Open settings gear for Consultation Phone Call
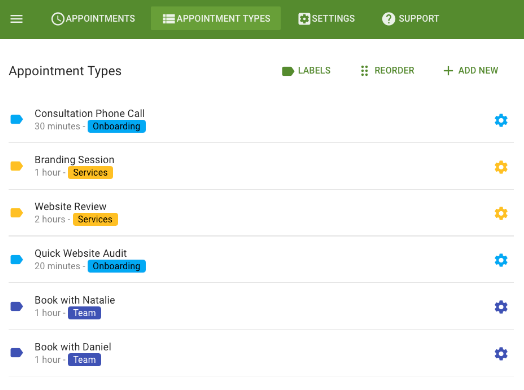This screenshot has width=524, height=390. click(501, 120)
